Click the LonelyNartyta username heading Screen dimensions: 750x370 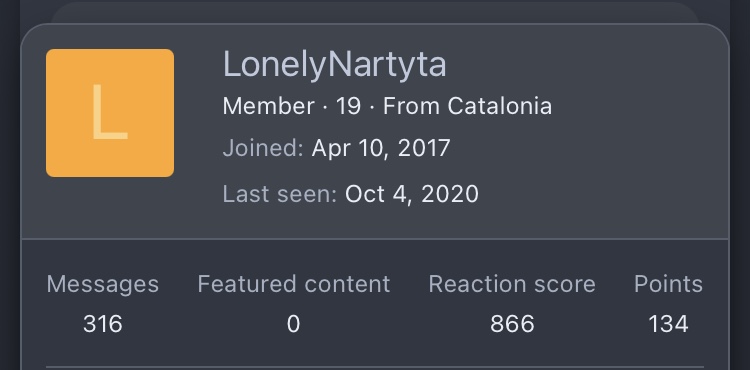coord(334,65)
